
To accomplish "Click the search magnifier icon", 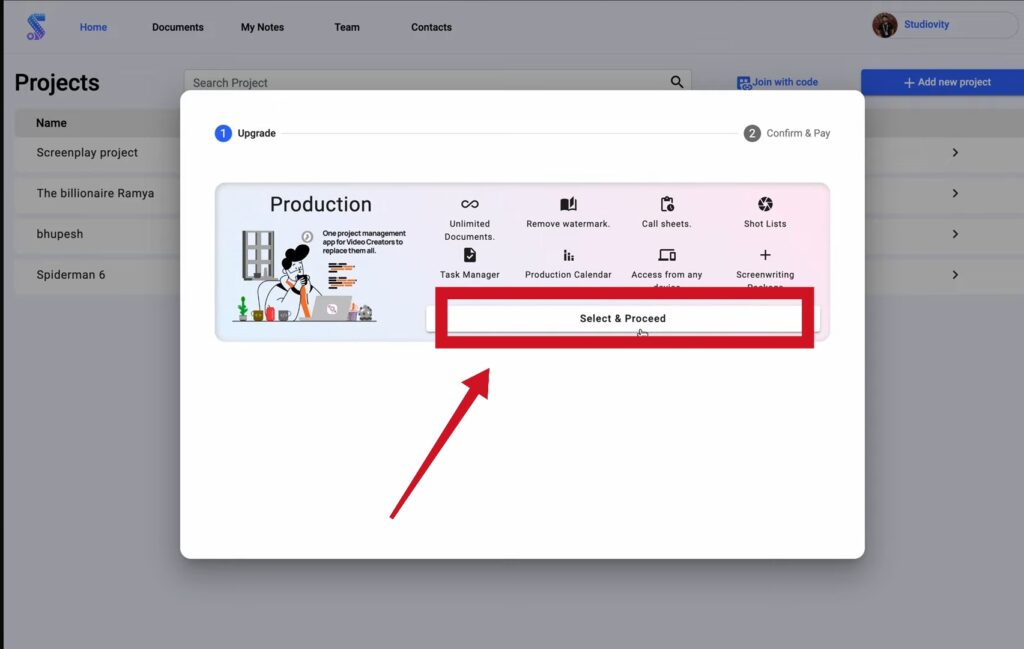I will (677, 82).
